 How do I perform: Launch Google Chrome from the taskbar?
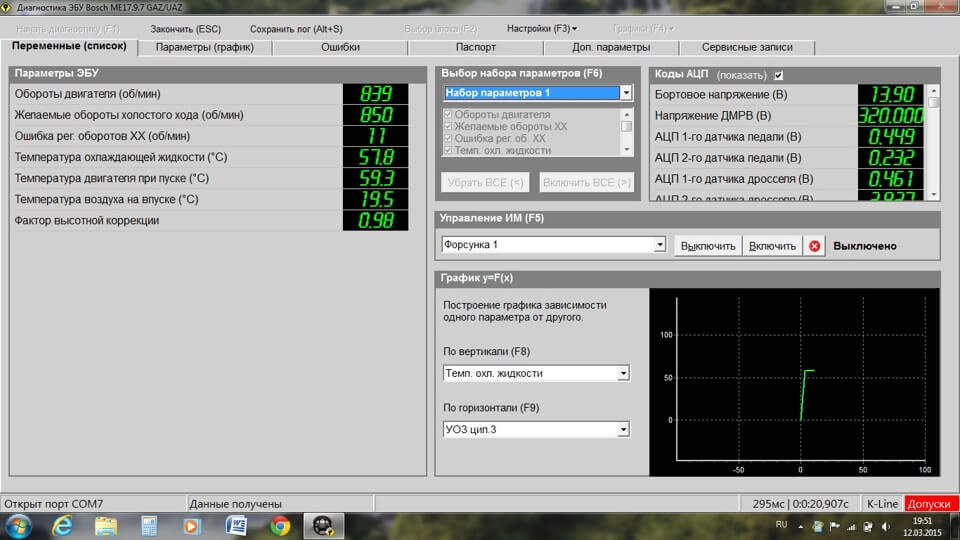(x=280, y=526)
